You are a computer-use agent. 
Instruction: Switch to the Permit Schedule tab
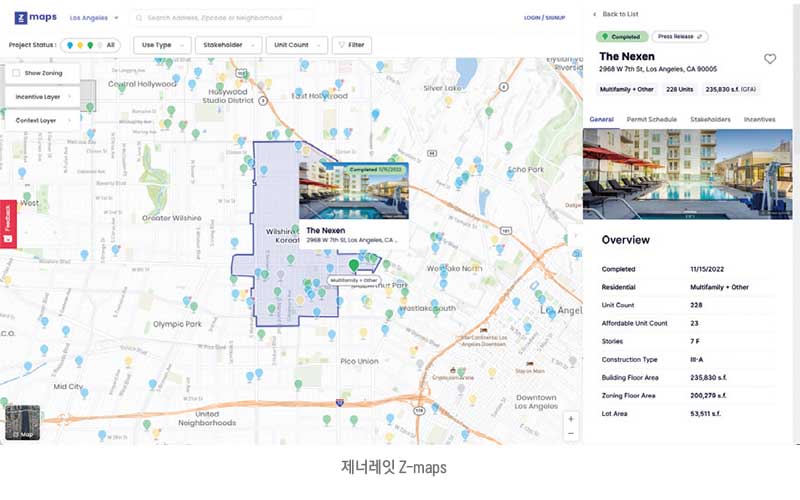pos(652,119)
